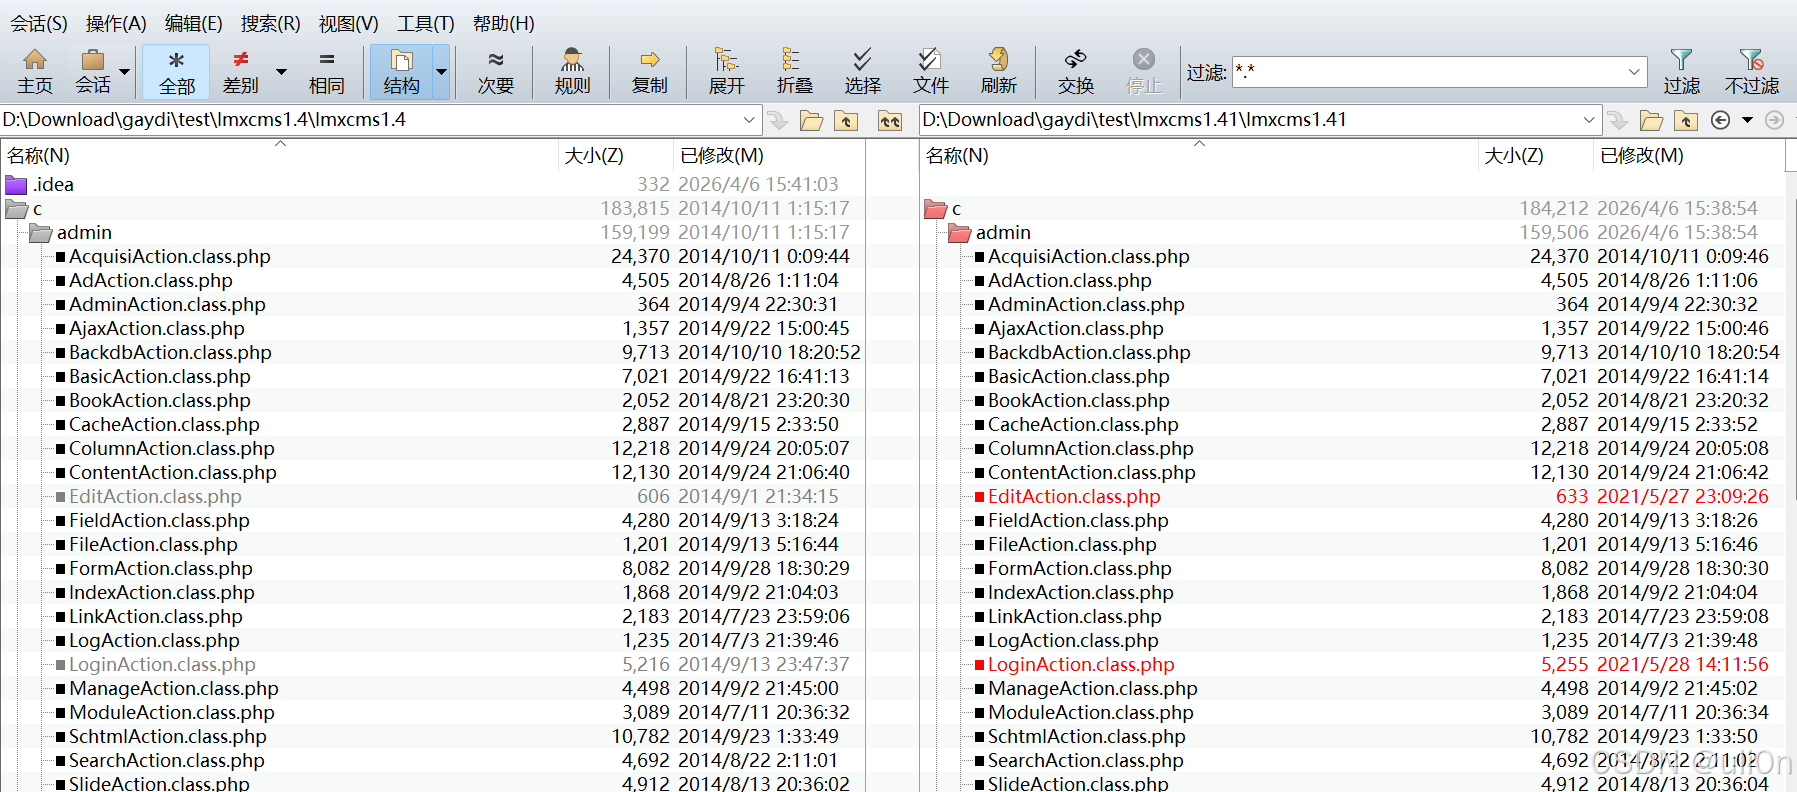Toggle the 全部 show-all filter
Viewport: 1797px width, 792px height.
(176, 72)
